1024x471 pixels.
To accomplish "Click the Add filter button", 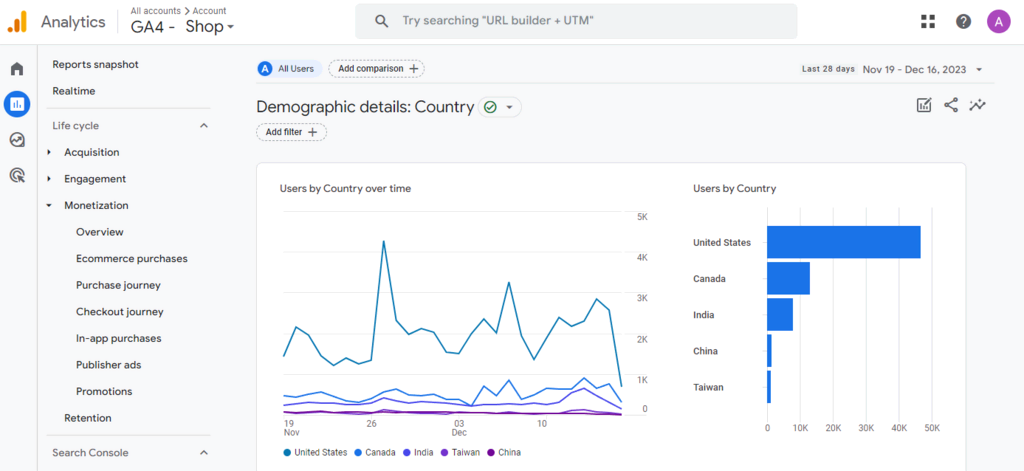I will point(291,132).
